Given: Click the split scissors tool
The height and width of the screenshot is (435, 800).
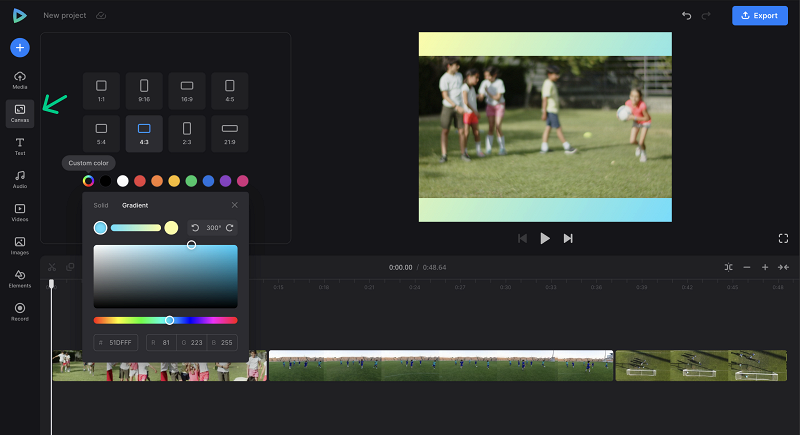Looking at the screenshot, I should [52, 267].
